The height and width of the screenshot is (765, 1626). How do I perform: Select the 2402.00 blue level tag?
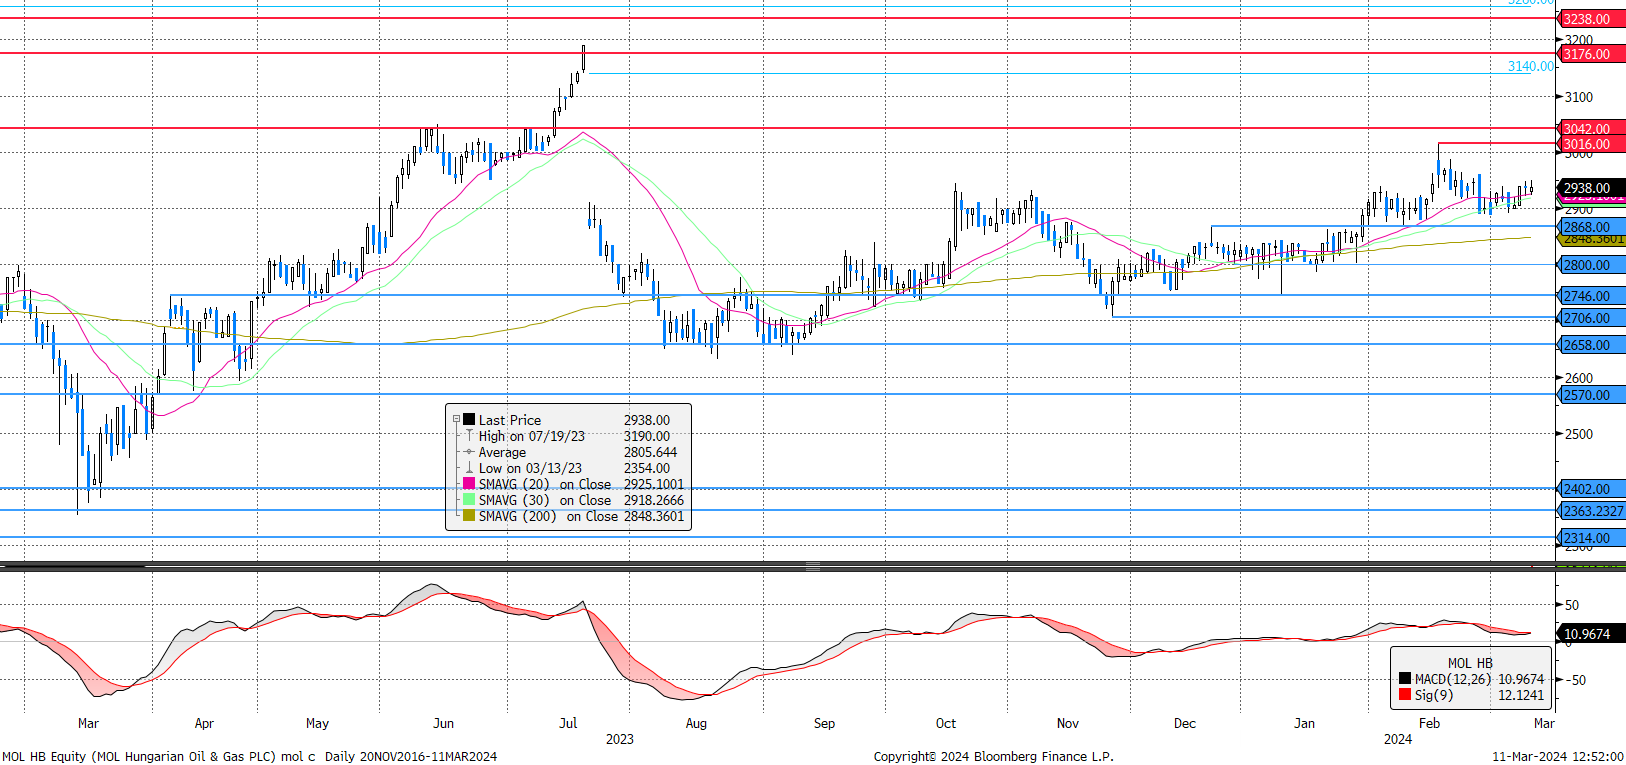tap(1590, 489)
